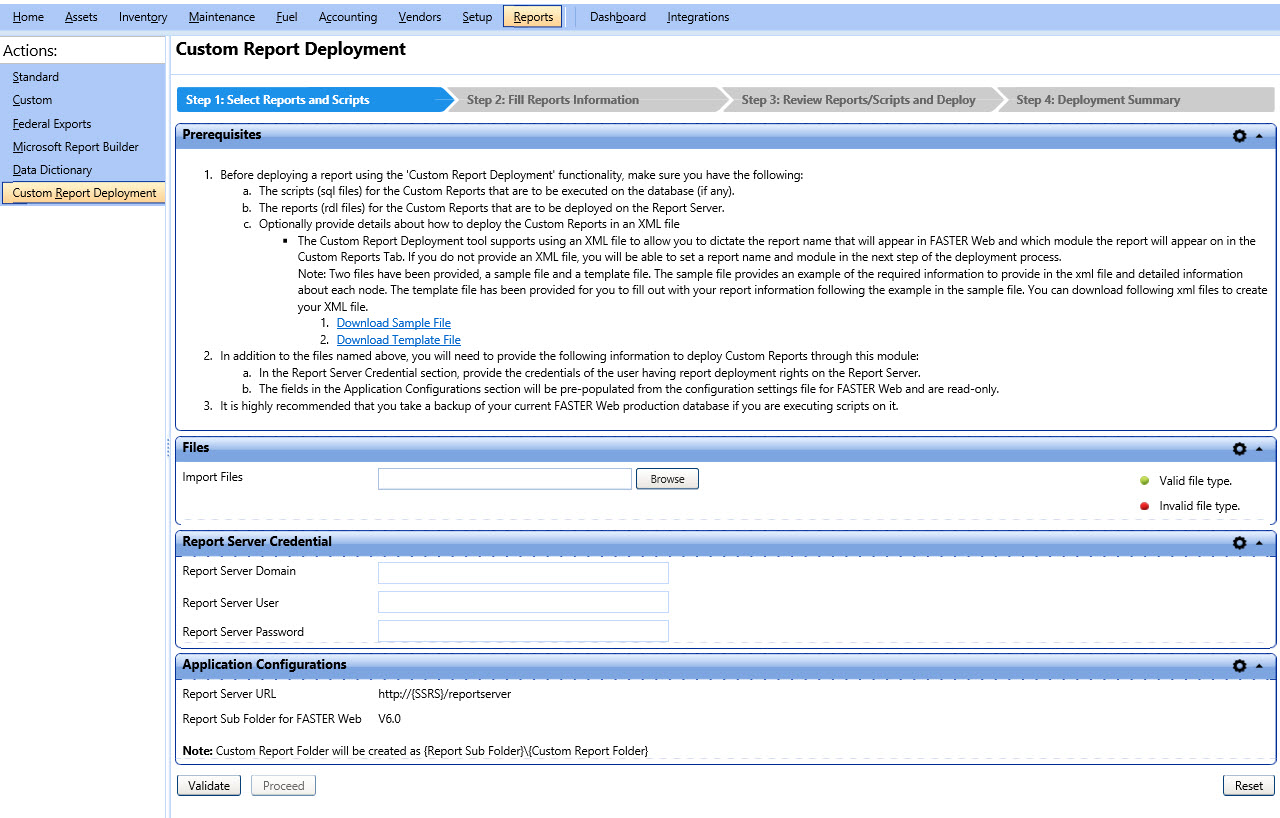
Task: Open the Home menu
Action: 28,17
